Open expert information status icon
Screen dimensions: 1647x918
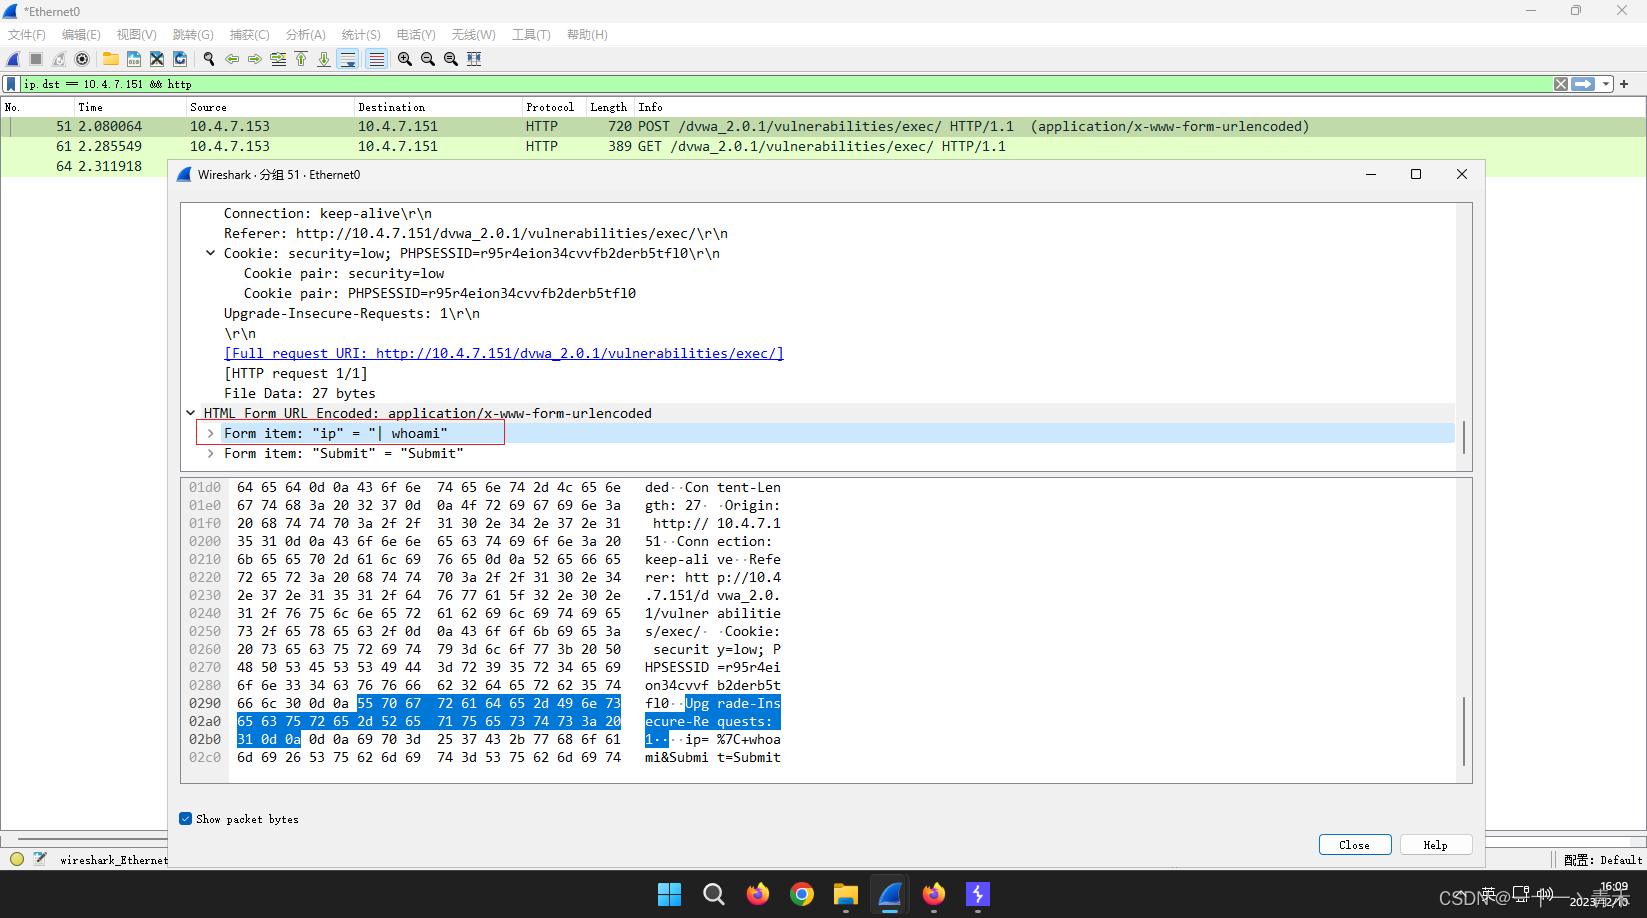point(17,859)
